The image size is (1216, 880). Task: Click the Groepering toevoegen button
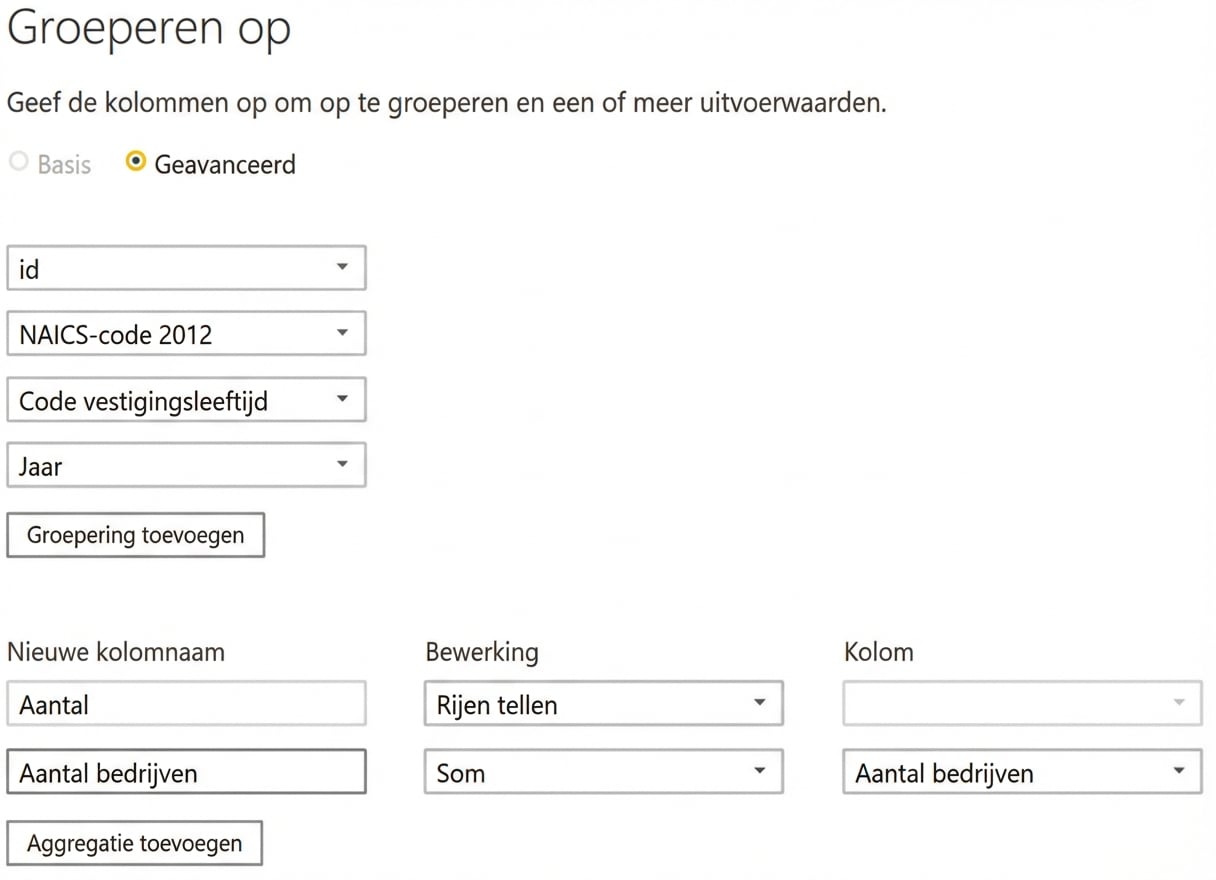(135, 535)
